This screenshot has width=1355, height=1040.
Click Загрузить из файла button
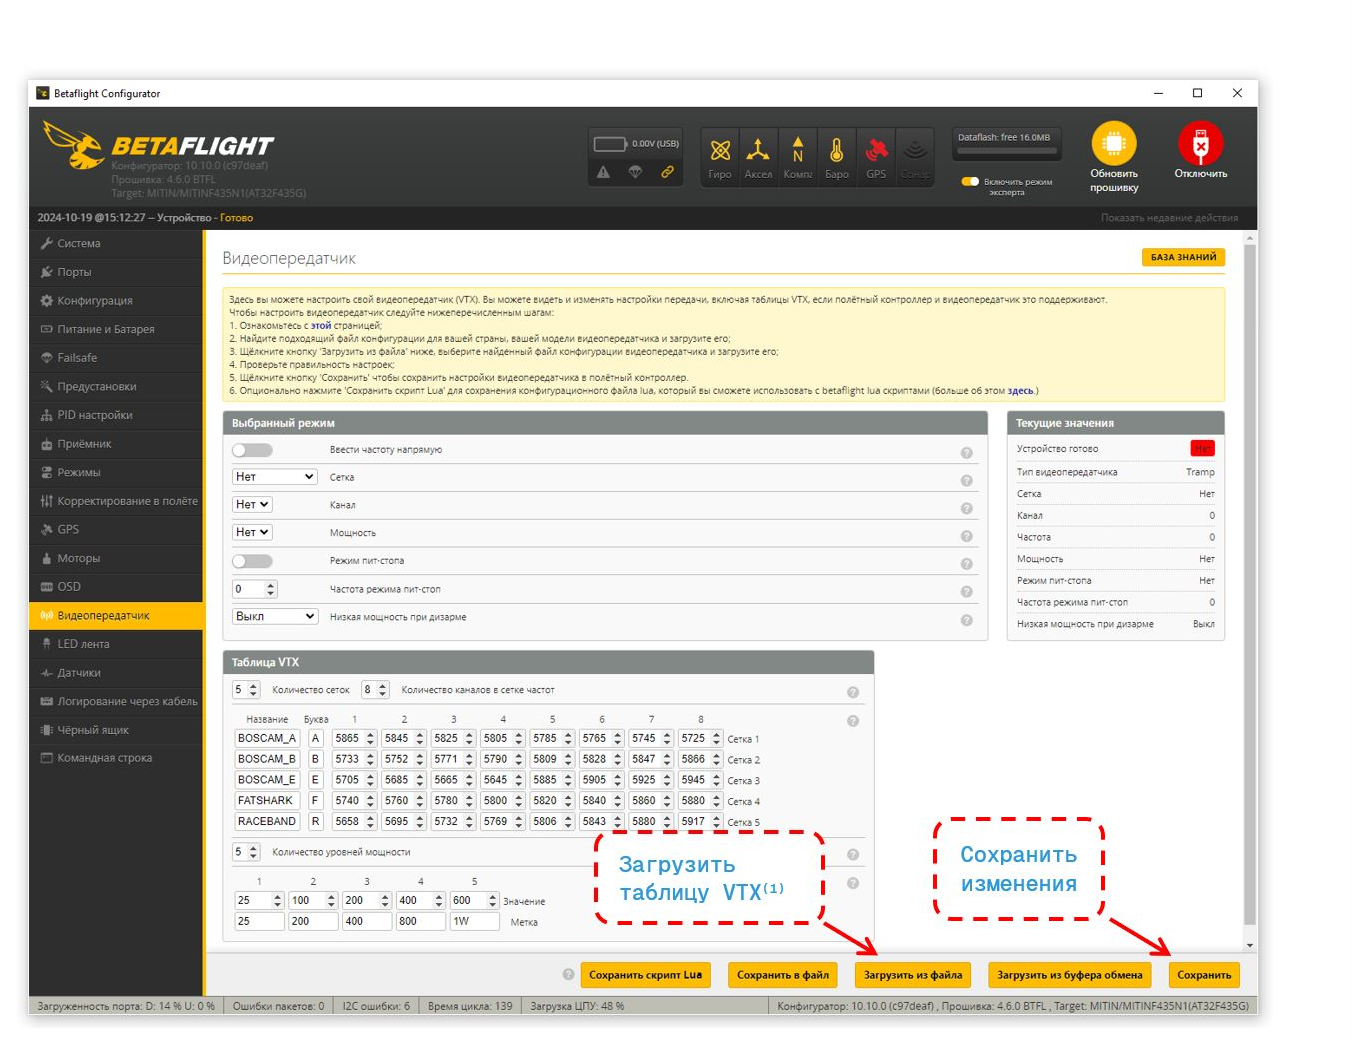pyautogui.click(x=913, y=975)
